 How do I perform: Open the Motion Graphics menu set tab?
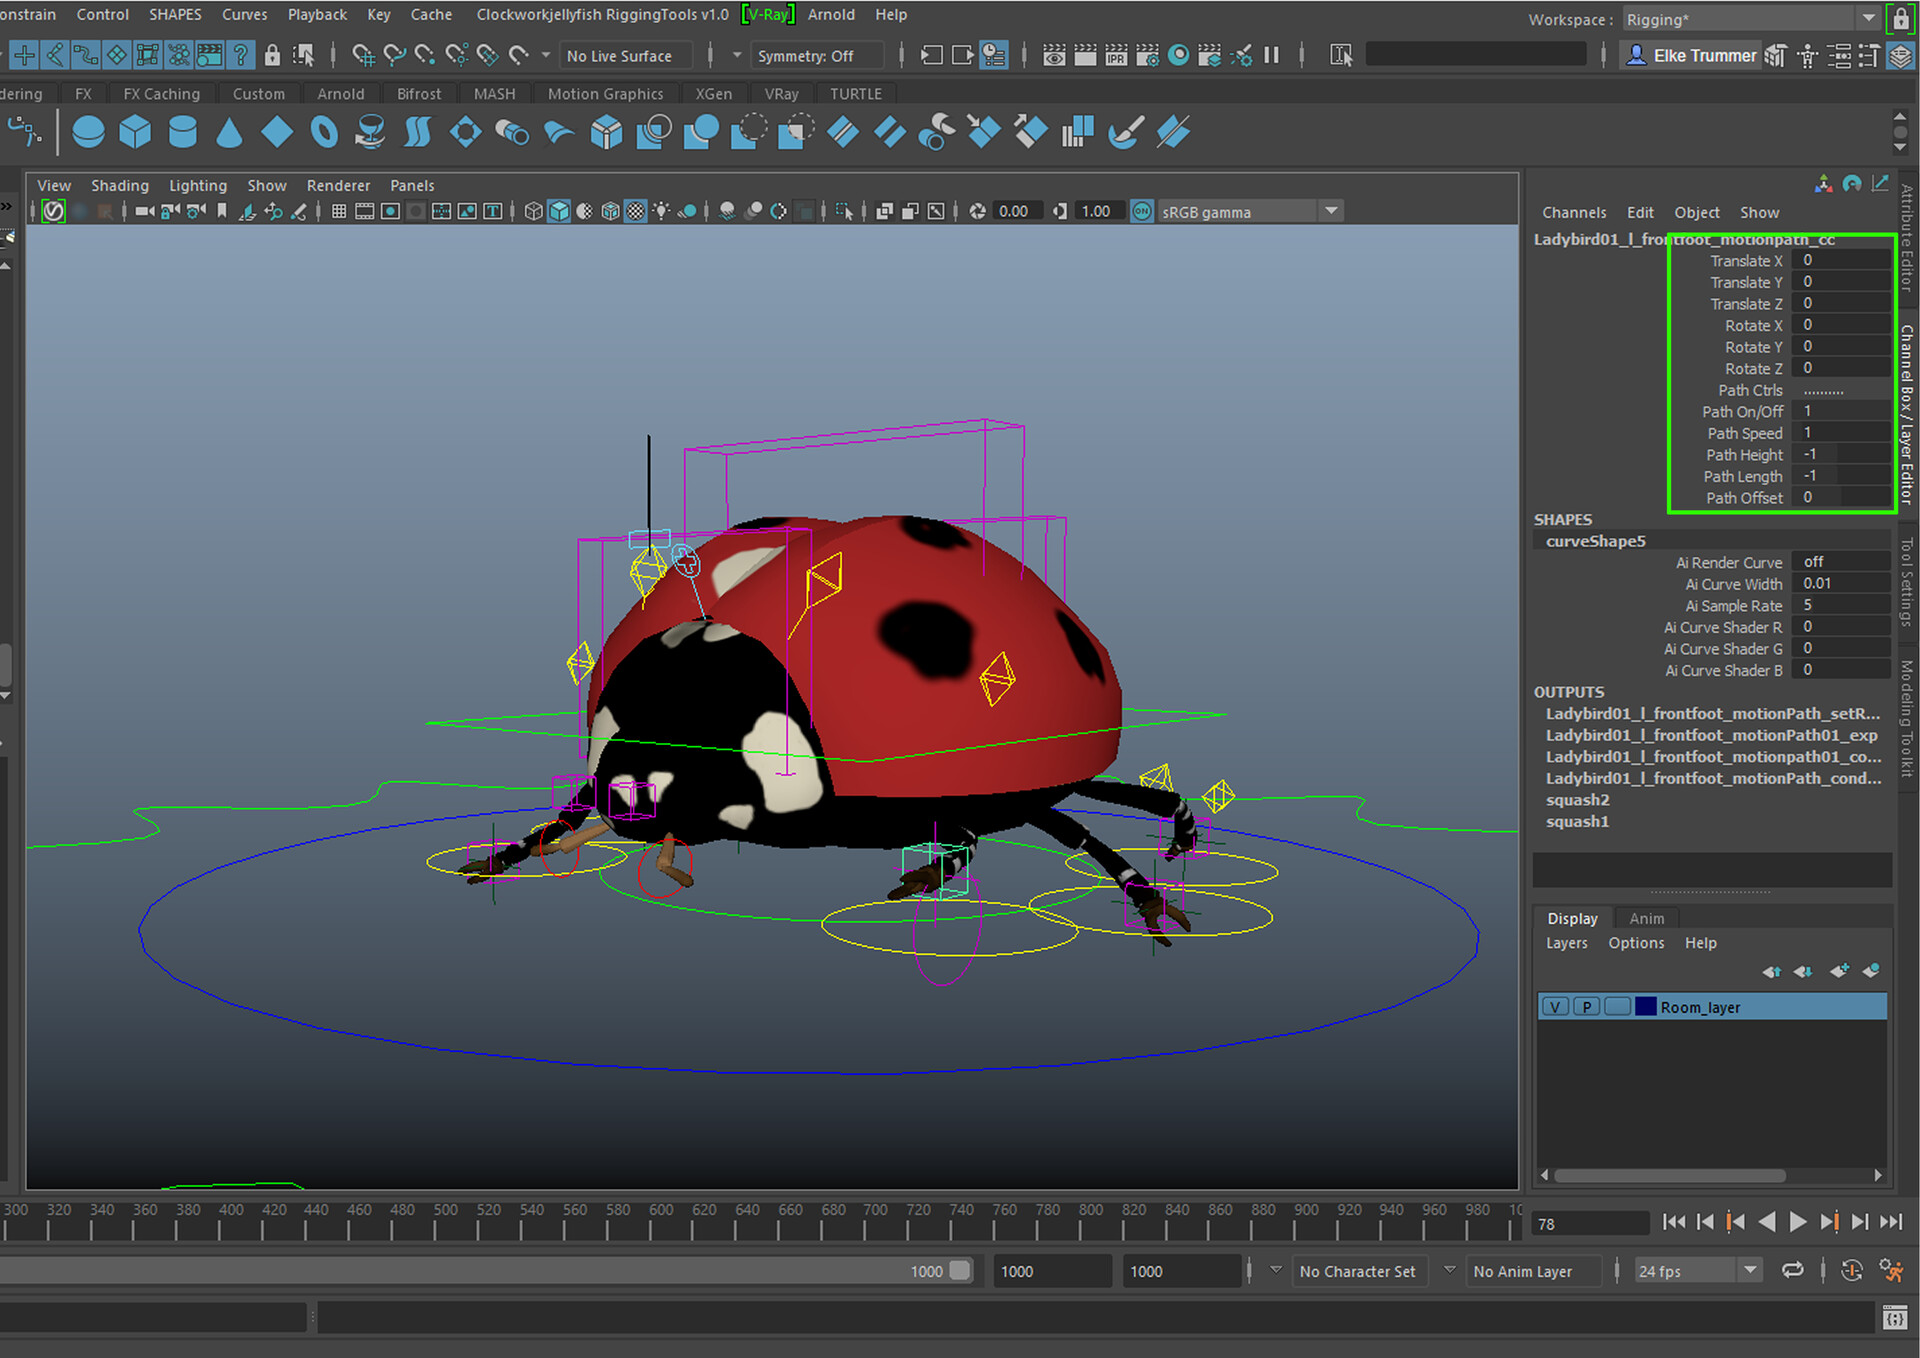click(605, 93)
